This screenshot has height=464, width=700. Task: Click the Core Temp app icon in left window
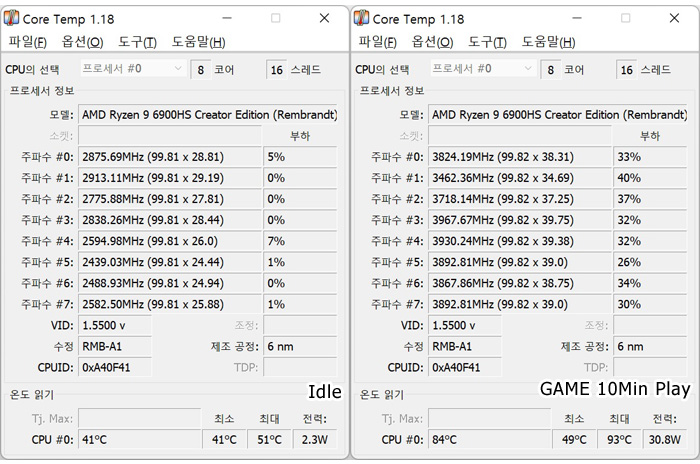(11, 18)
